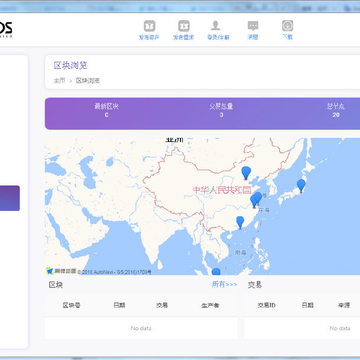Open the messages speech-bubble icon
The image size is (360, 360).
253,26
